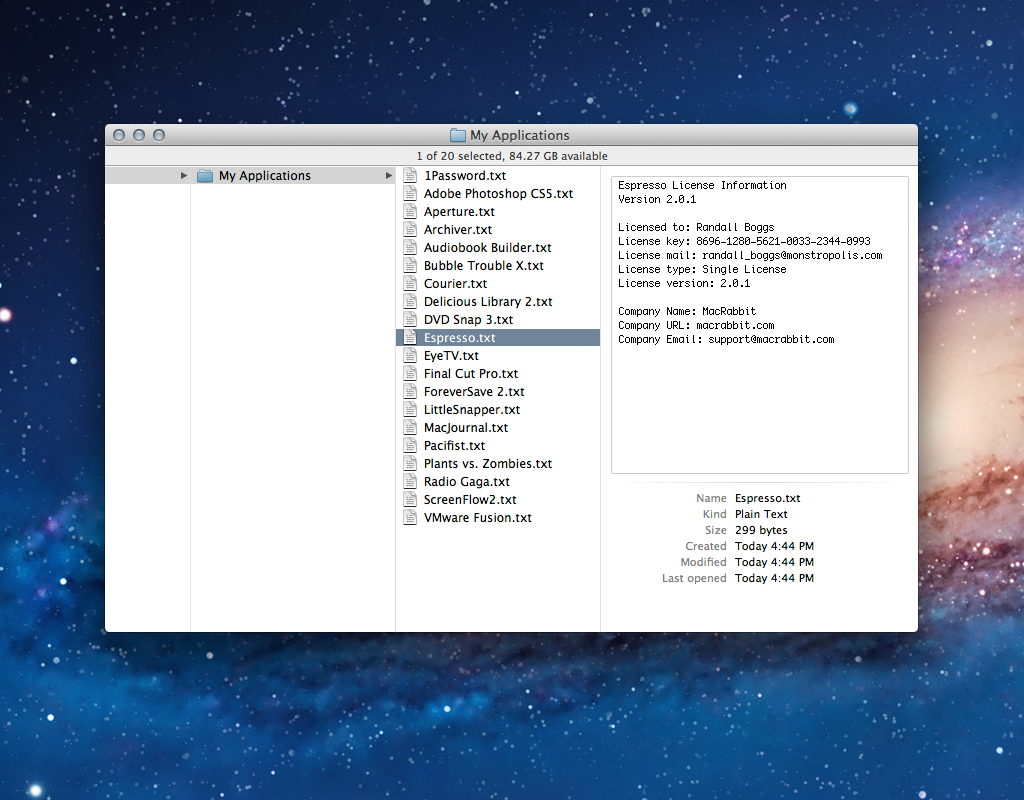Select the Courier.txt file name
1024x800 pixels.
click(455, 283)
